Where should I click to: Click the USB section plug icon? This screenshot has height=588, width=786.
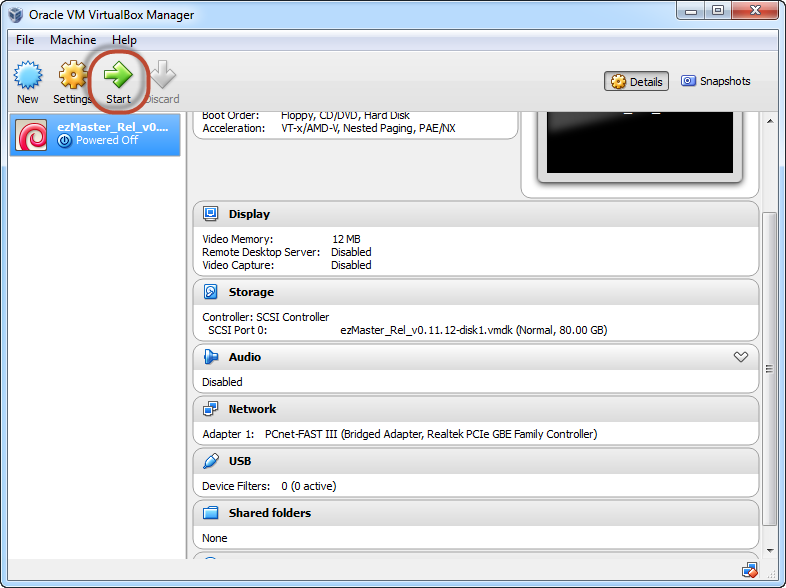click(x=211, y=461)
